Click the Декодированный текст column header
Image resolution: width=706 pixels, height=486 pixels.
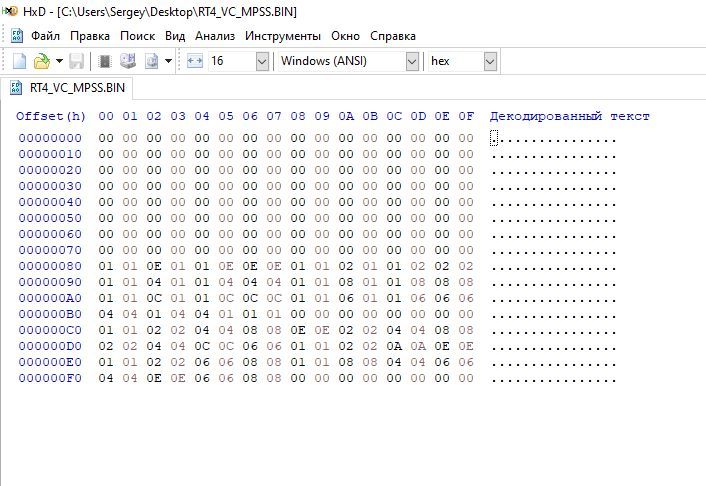point(569,117)
